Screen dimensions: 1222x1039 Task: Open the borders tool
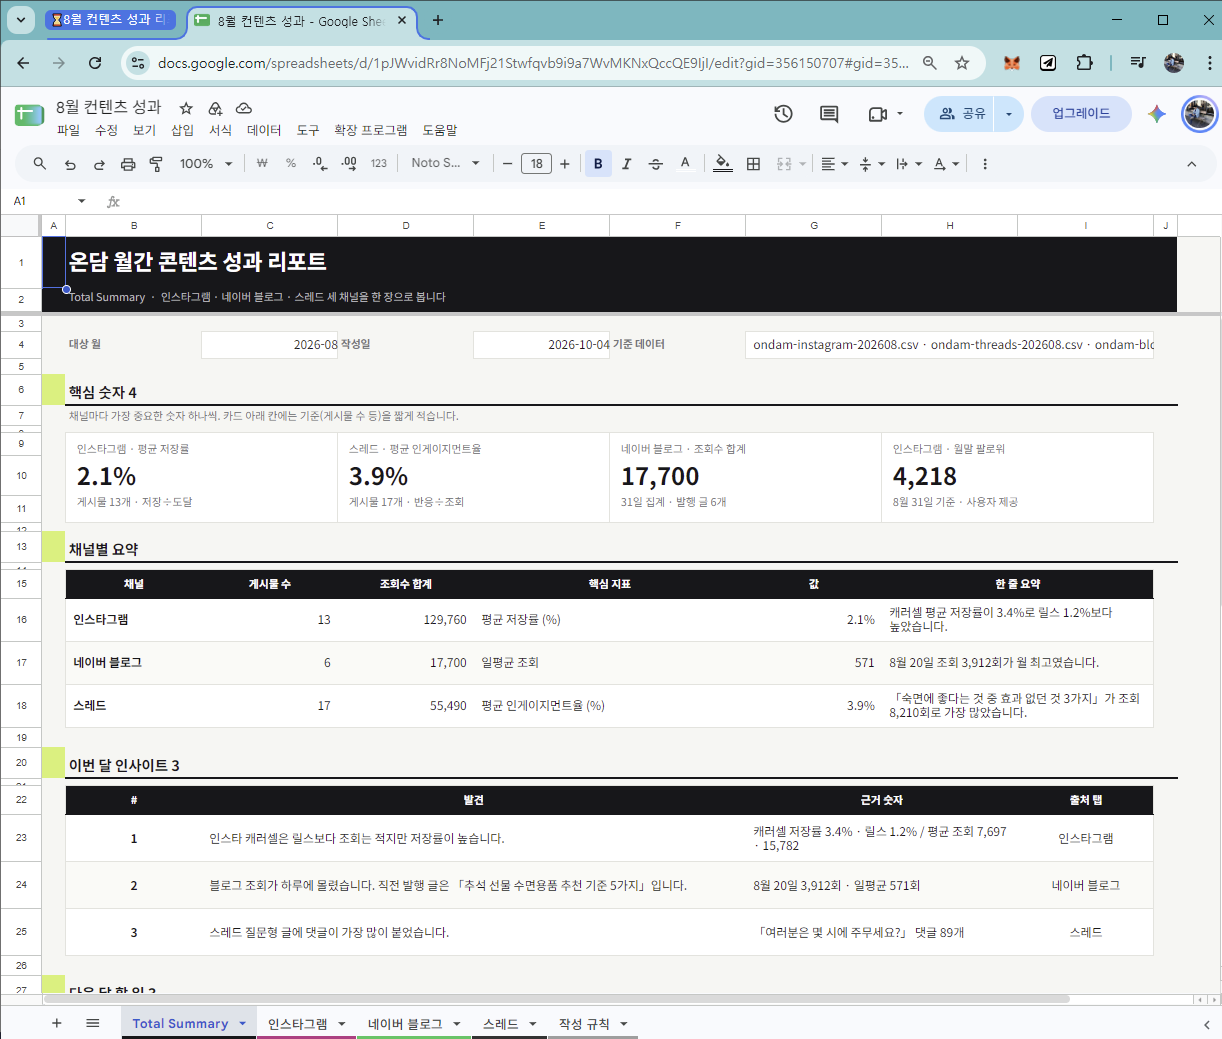(x=754, y=164)
